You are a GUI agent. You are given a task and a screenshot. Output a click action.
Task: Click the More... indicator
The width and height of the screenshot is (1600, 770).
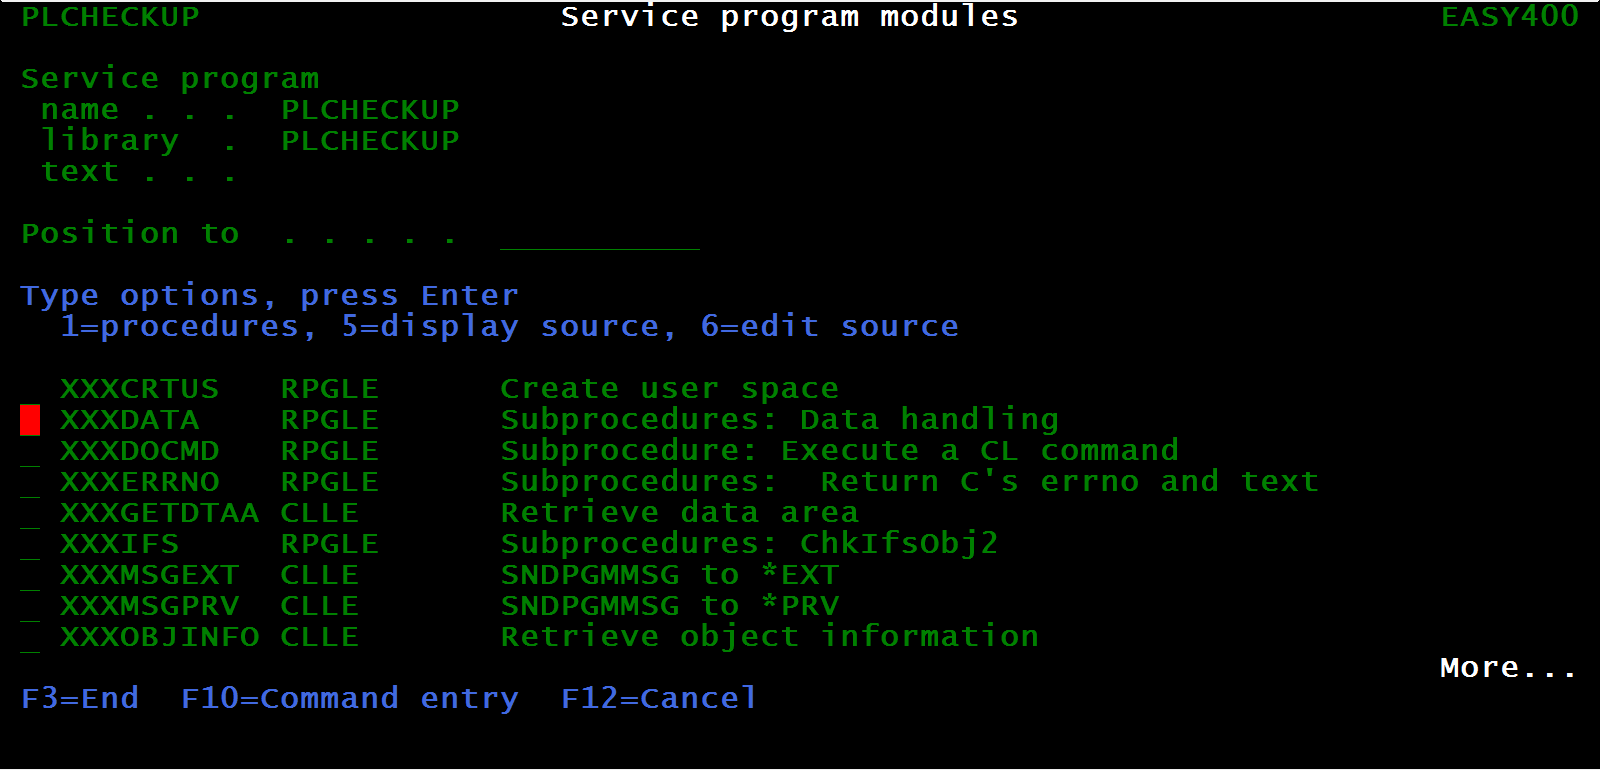click(x=1509, y=667)
